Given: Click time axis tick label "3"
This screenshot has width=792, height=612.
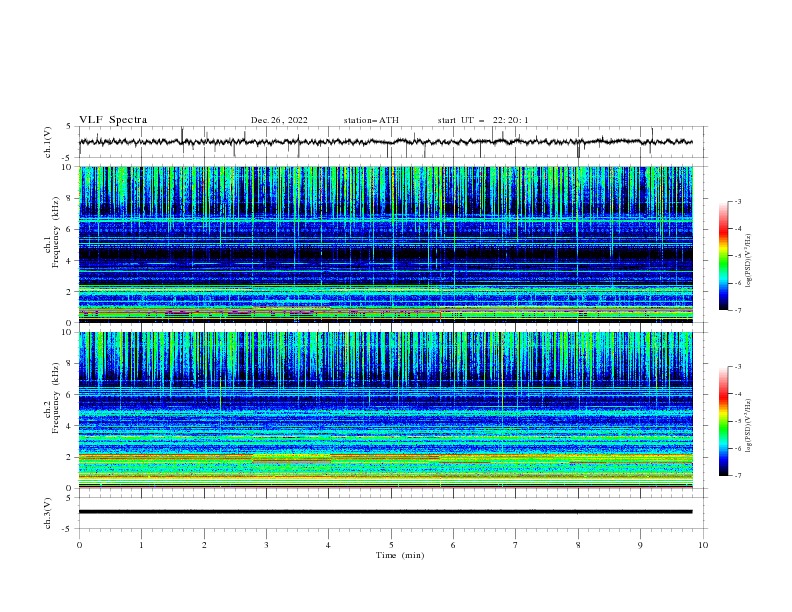Looking at the screenshot, I should click(266, 545).
